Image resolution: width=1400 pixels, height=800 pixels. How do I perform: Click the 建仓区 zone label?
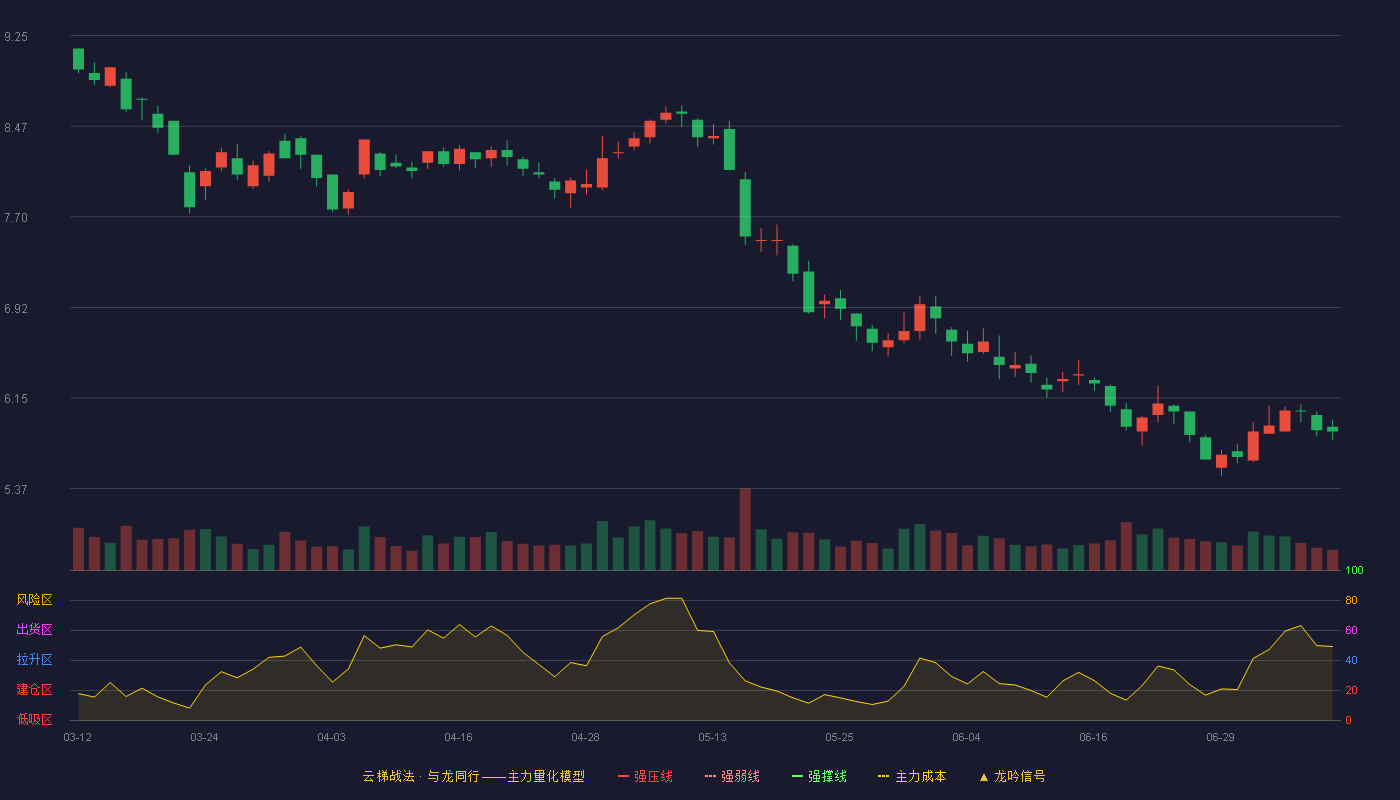[x=34, y=690]
